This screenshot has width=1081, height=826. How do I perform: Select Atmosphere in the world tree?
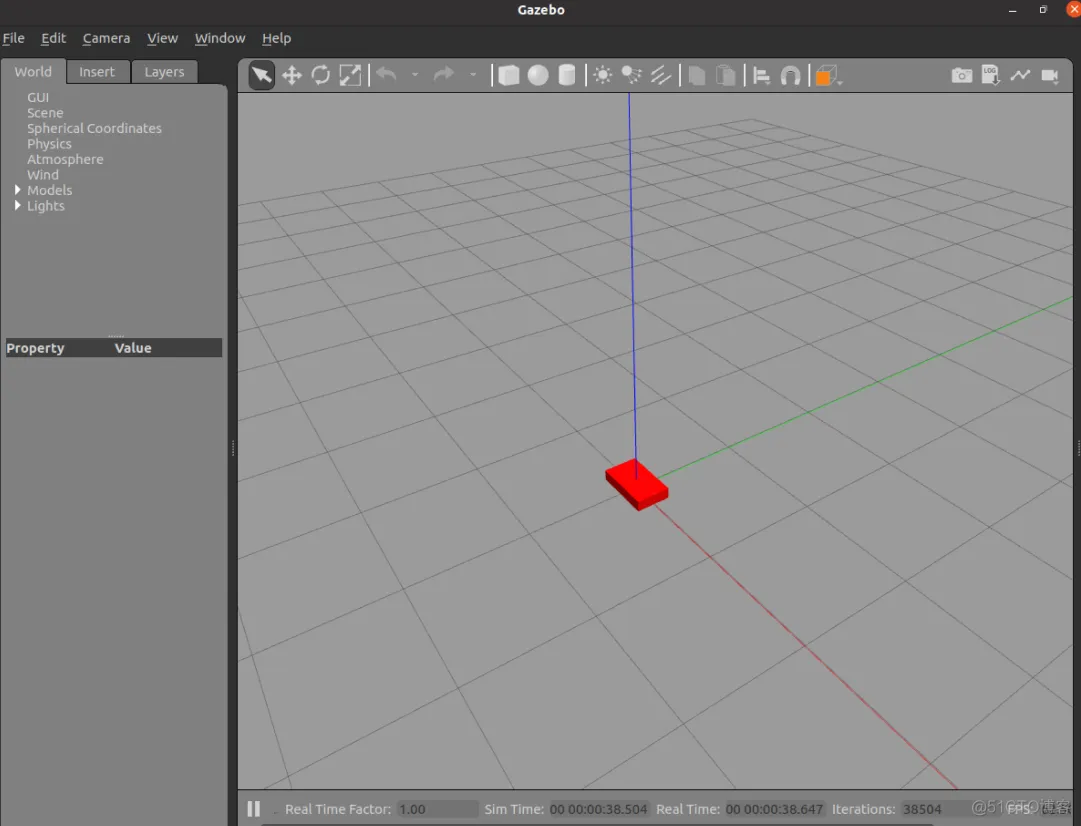click(65, 159)
